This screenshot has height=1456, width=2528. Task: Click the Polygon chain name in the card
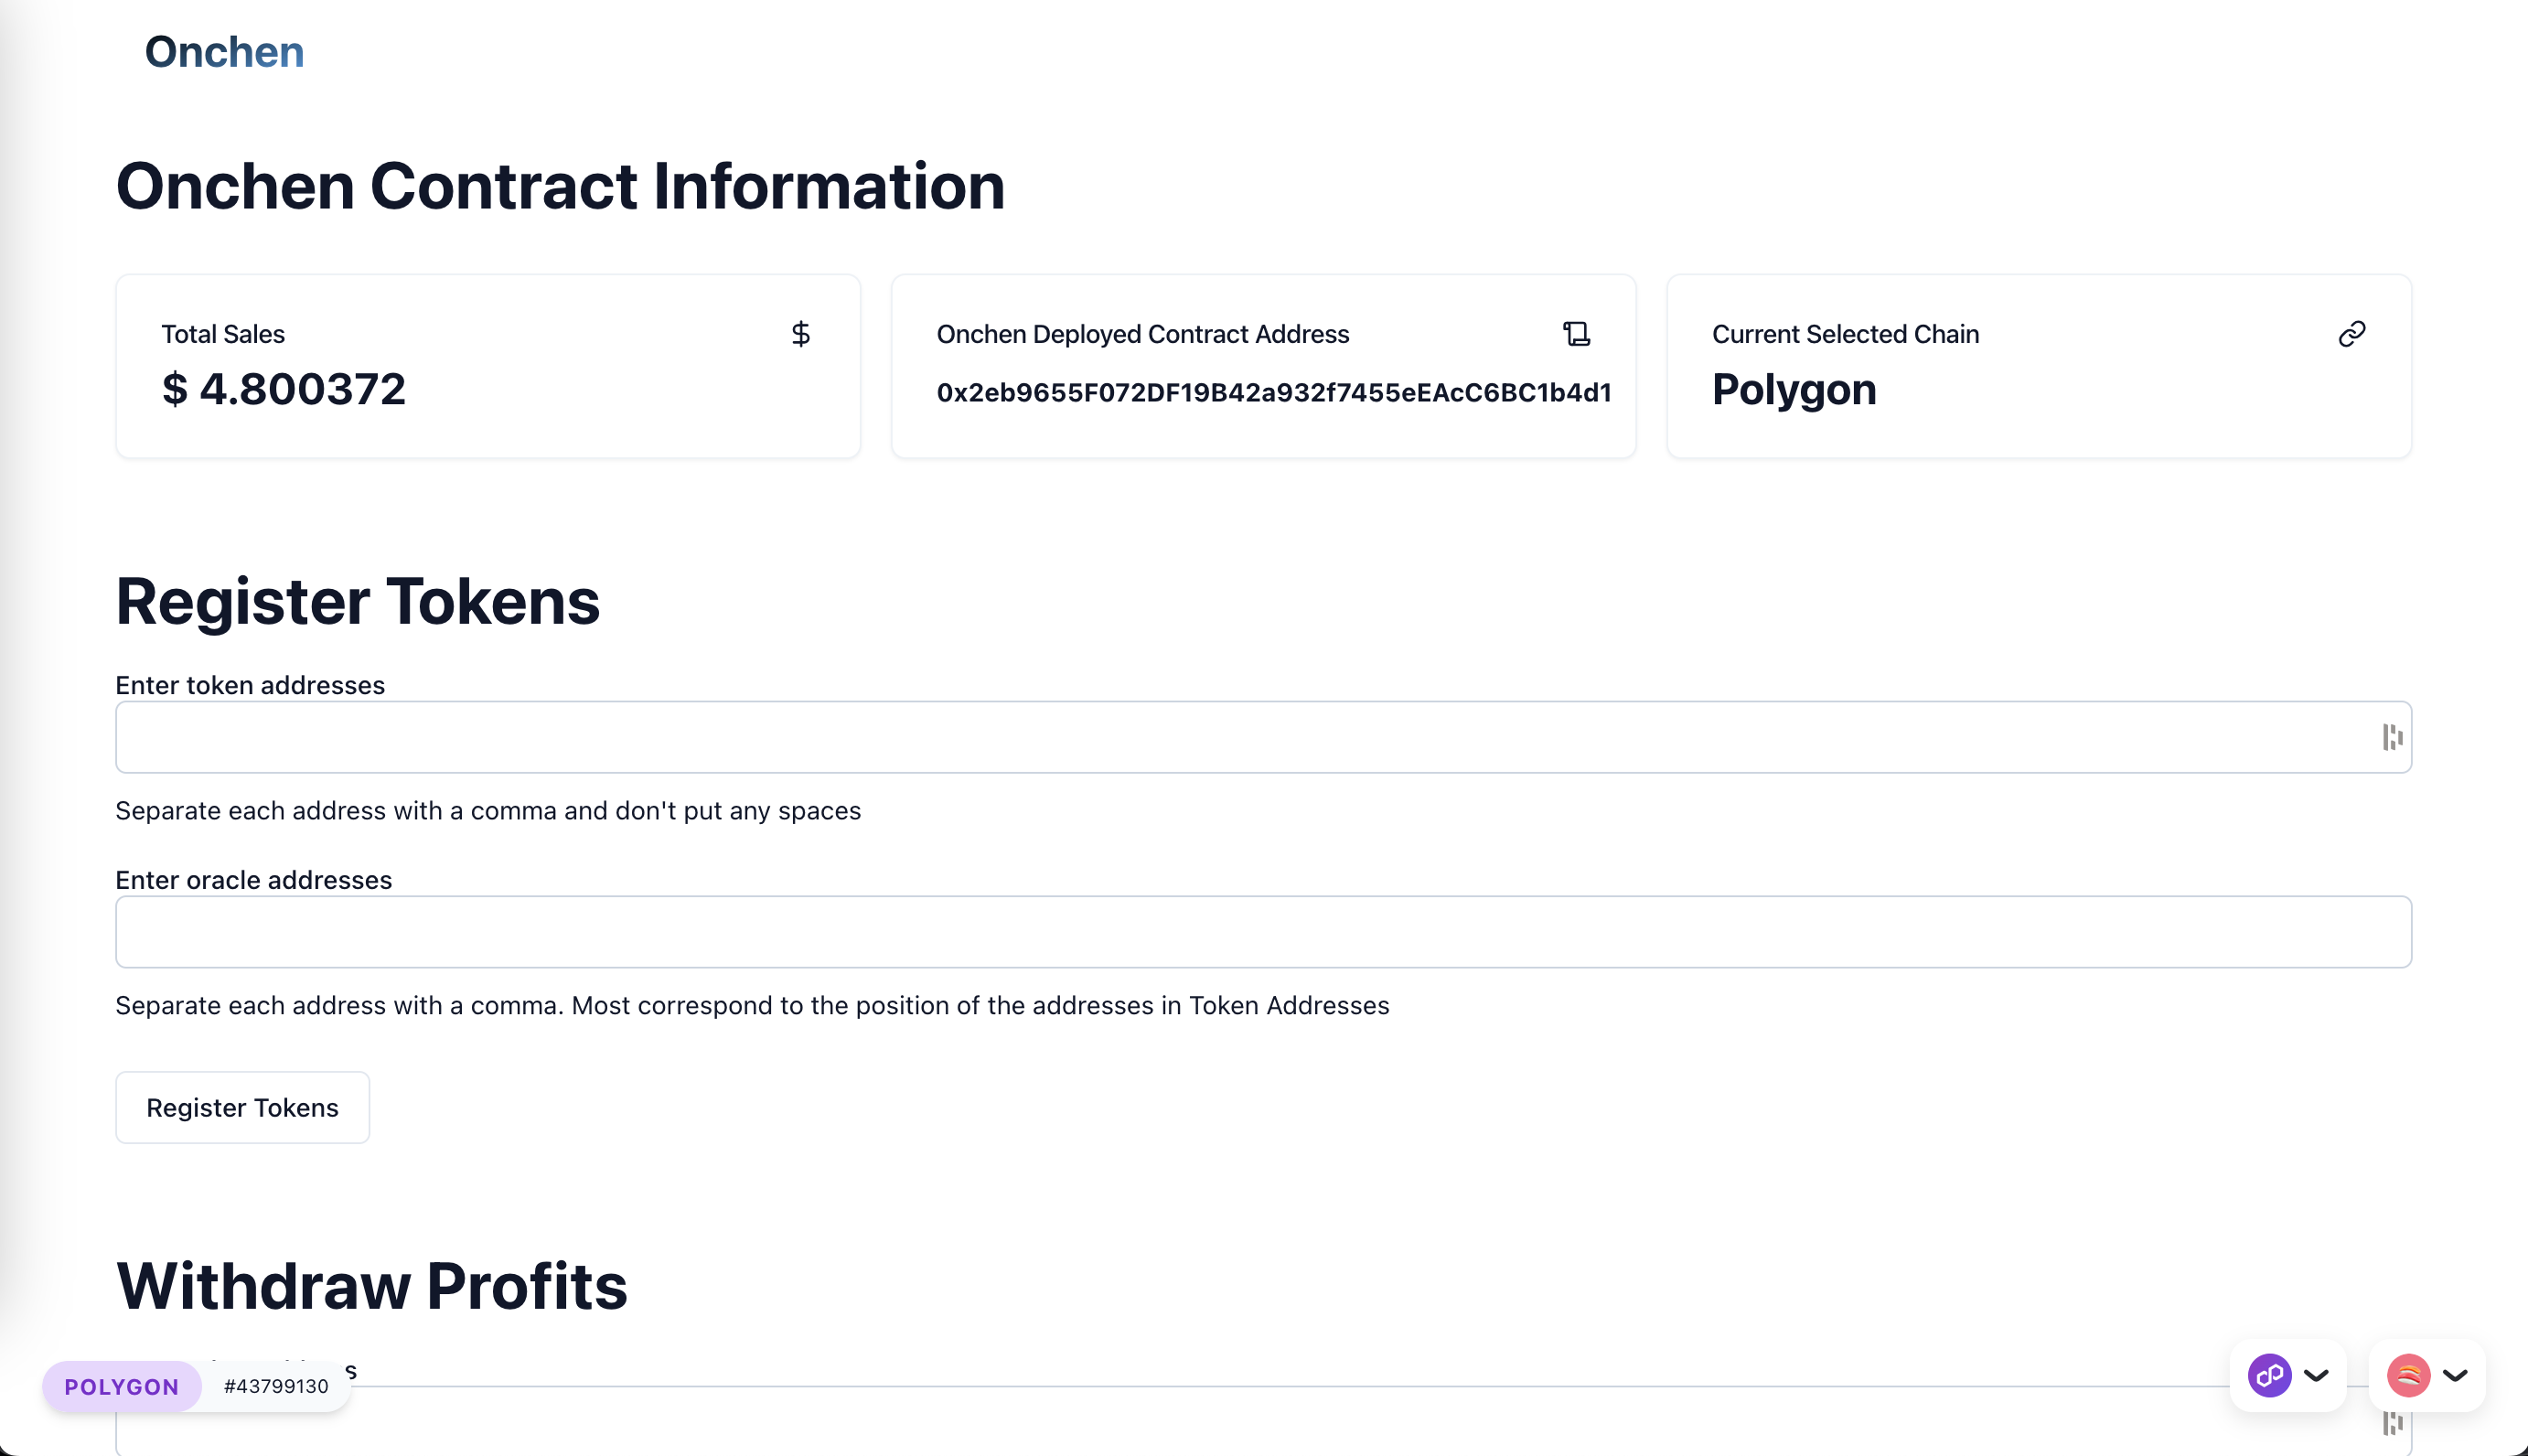(x=1793, y=389)
